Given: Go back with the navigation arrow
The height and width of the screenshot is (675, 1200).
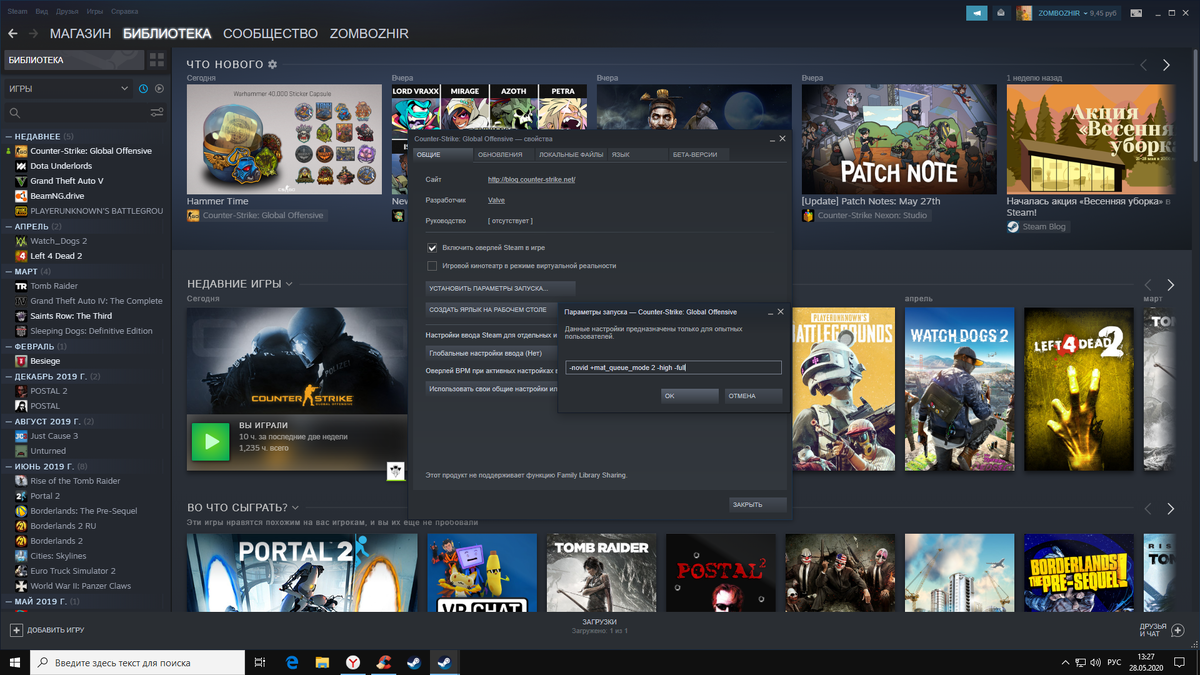Looking at the screenshot, I should coord(12,33).
